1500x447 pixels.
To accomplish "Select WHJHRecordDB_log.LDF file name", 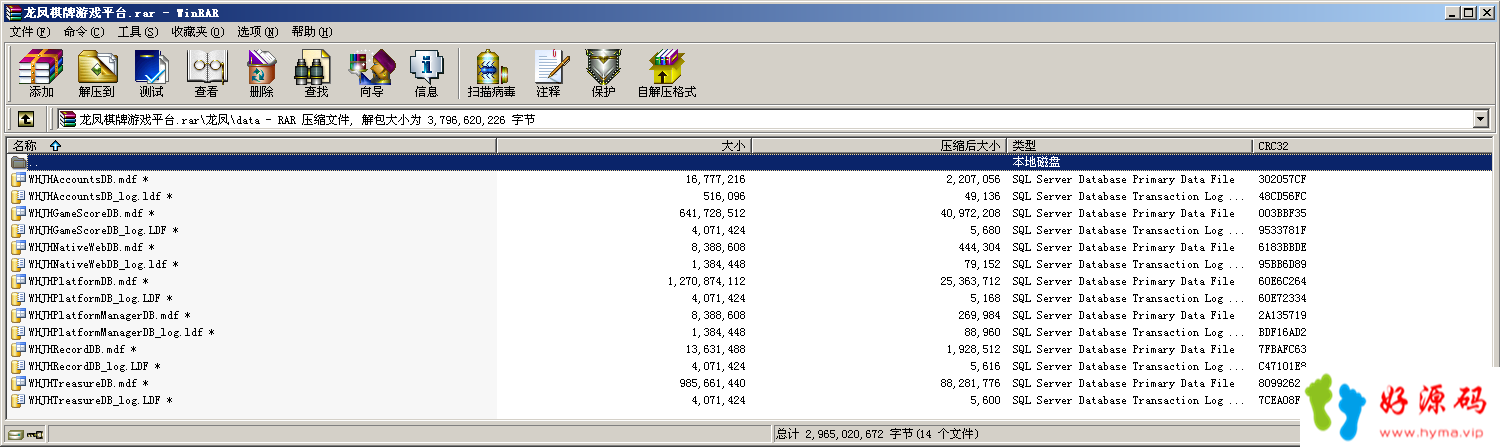I will tap(94, 367).
